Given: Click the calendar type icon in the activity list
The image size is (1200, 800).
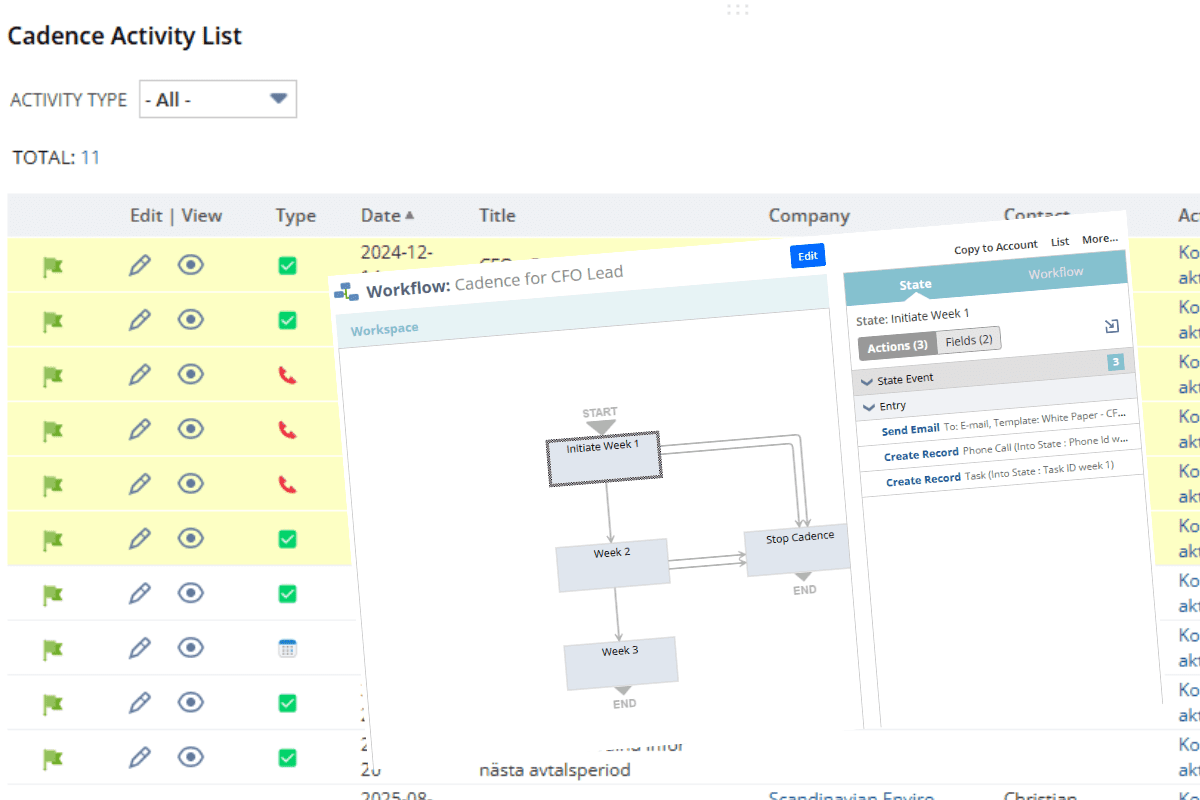Looking at the screenshot, I should point(289,647).
